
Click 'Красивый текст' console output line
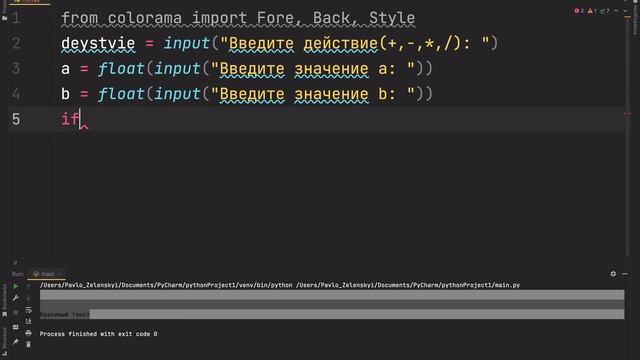point(64,314)
